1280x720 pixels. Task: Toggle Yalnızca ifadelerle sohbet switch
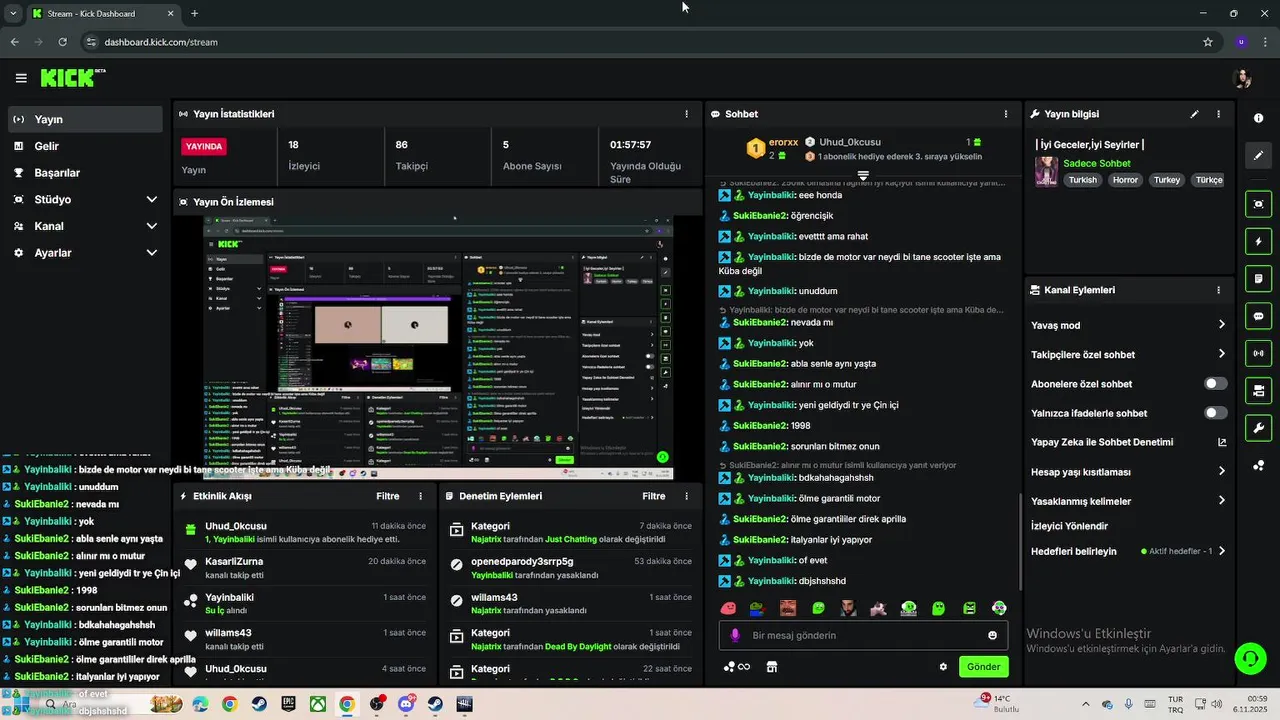pos(1215,413)
